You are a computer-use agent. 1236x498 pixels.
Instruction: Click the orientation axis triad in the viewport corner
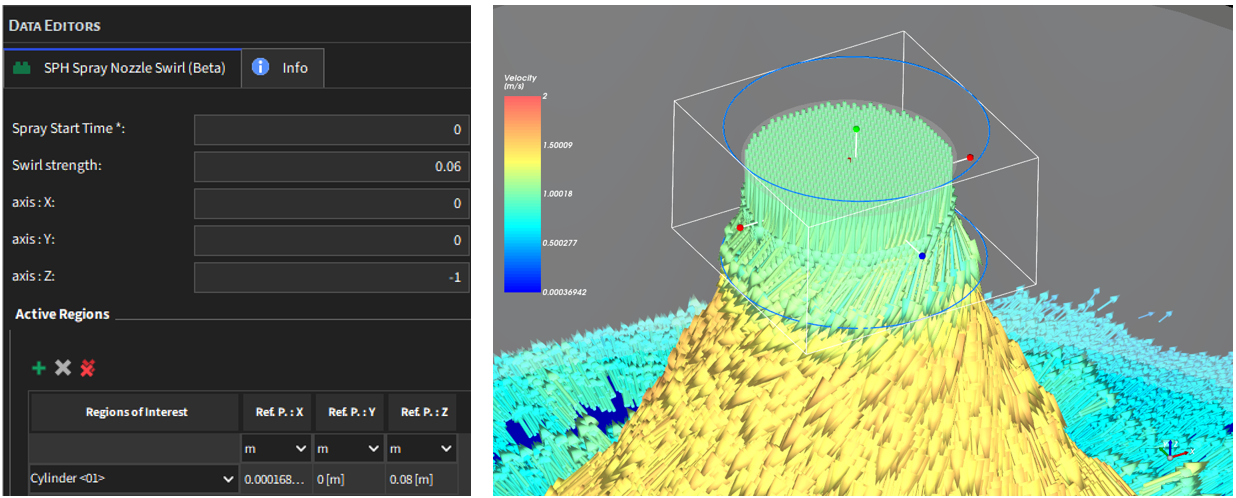tap(1173, 453)
